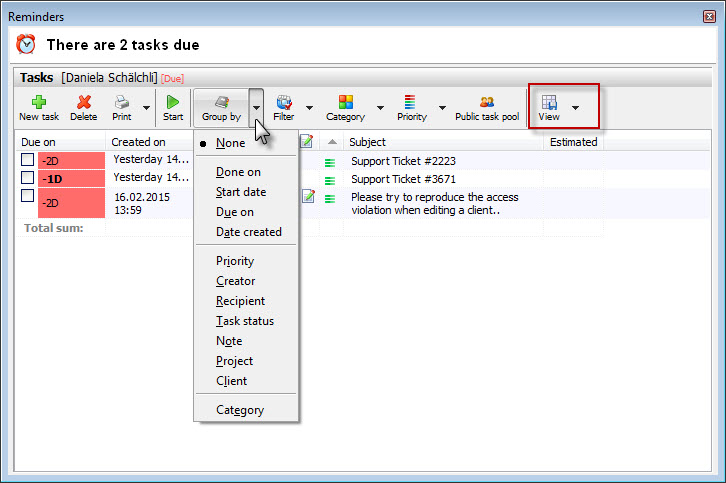Image resolution: width=726 pixels, height=483 pixels.
Task: Expand the Filter dropdown arrow
Action: point(309,108)
